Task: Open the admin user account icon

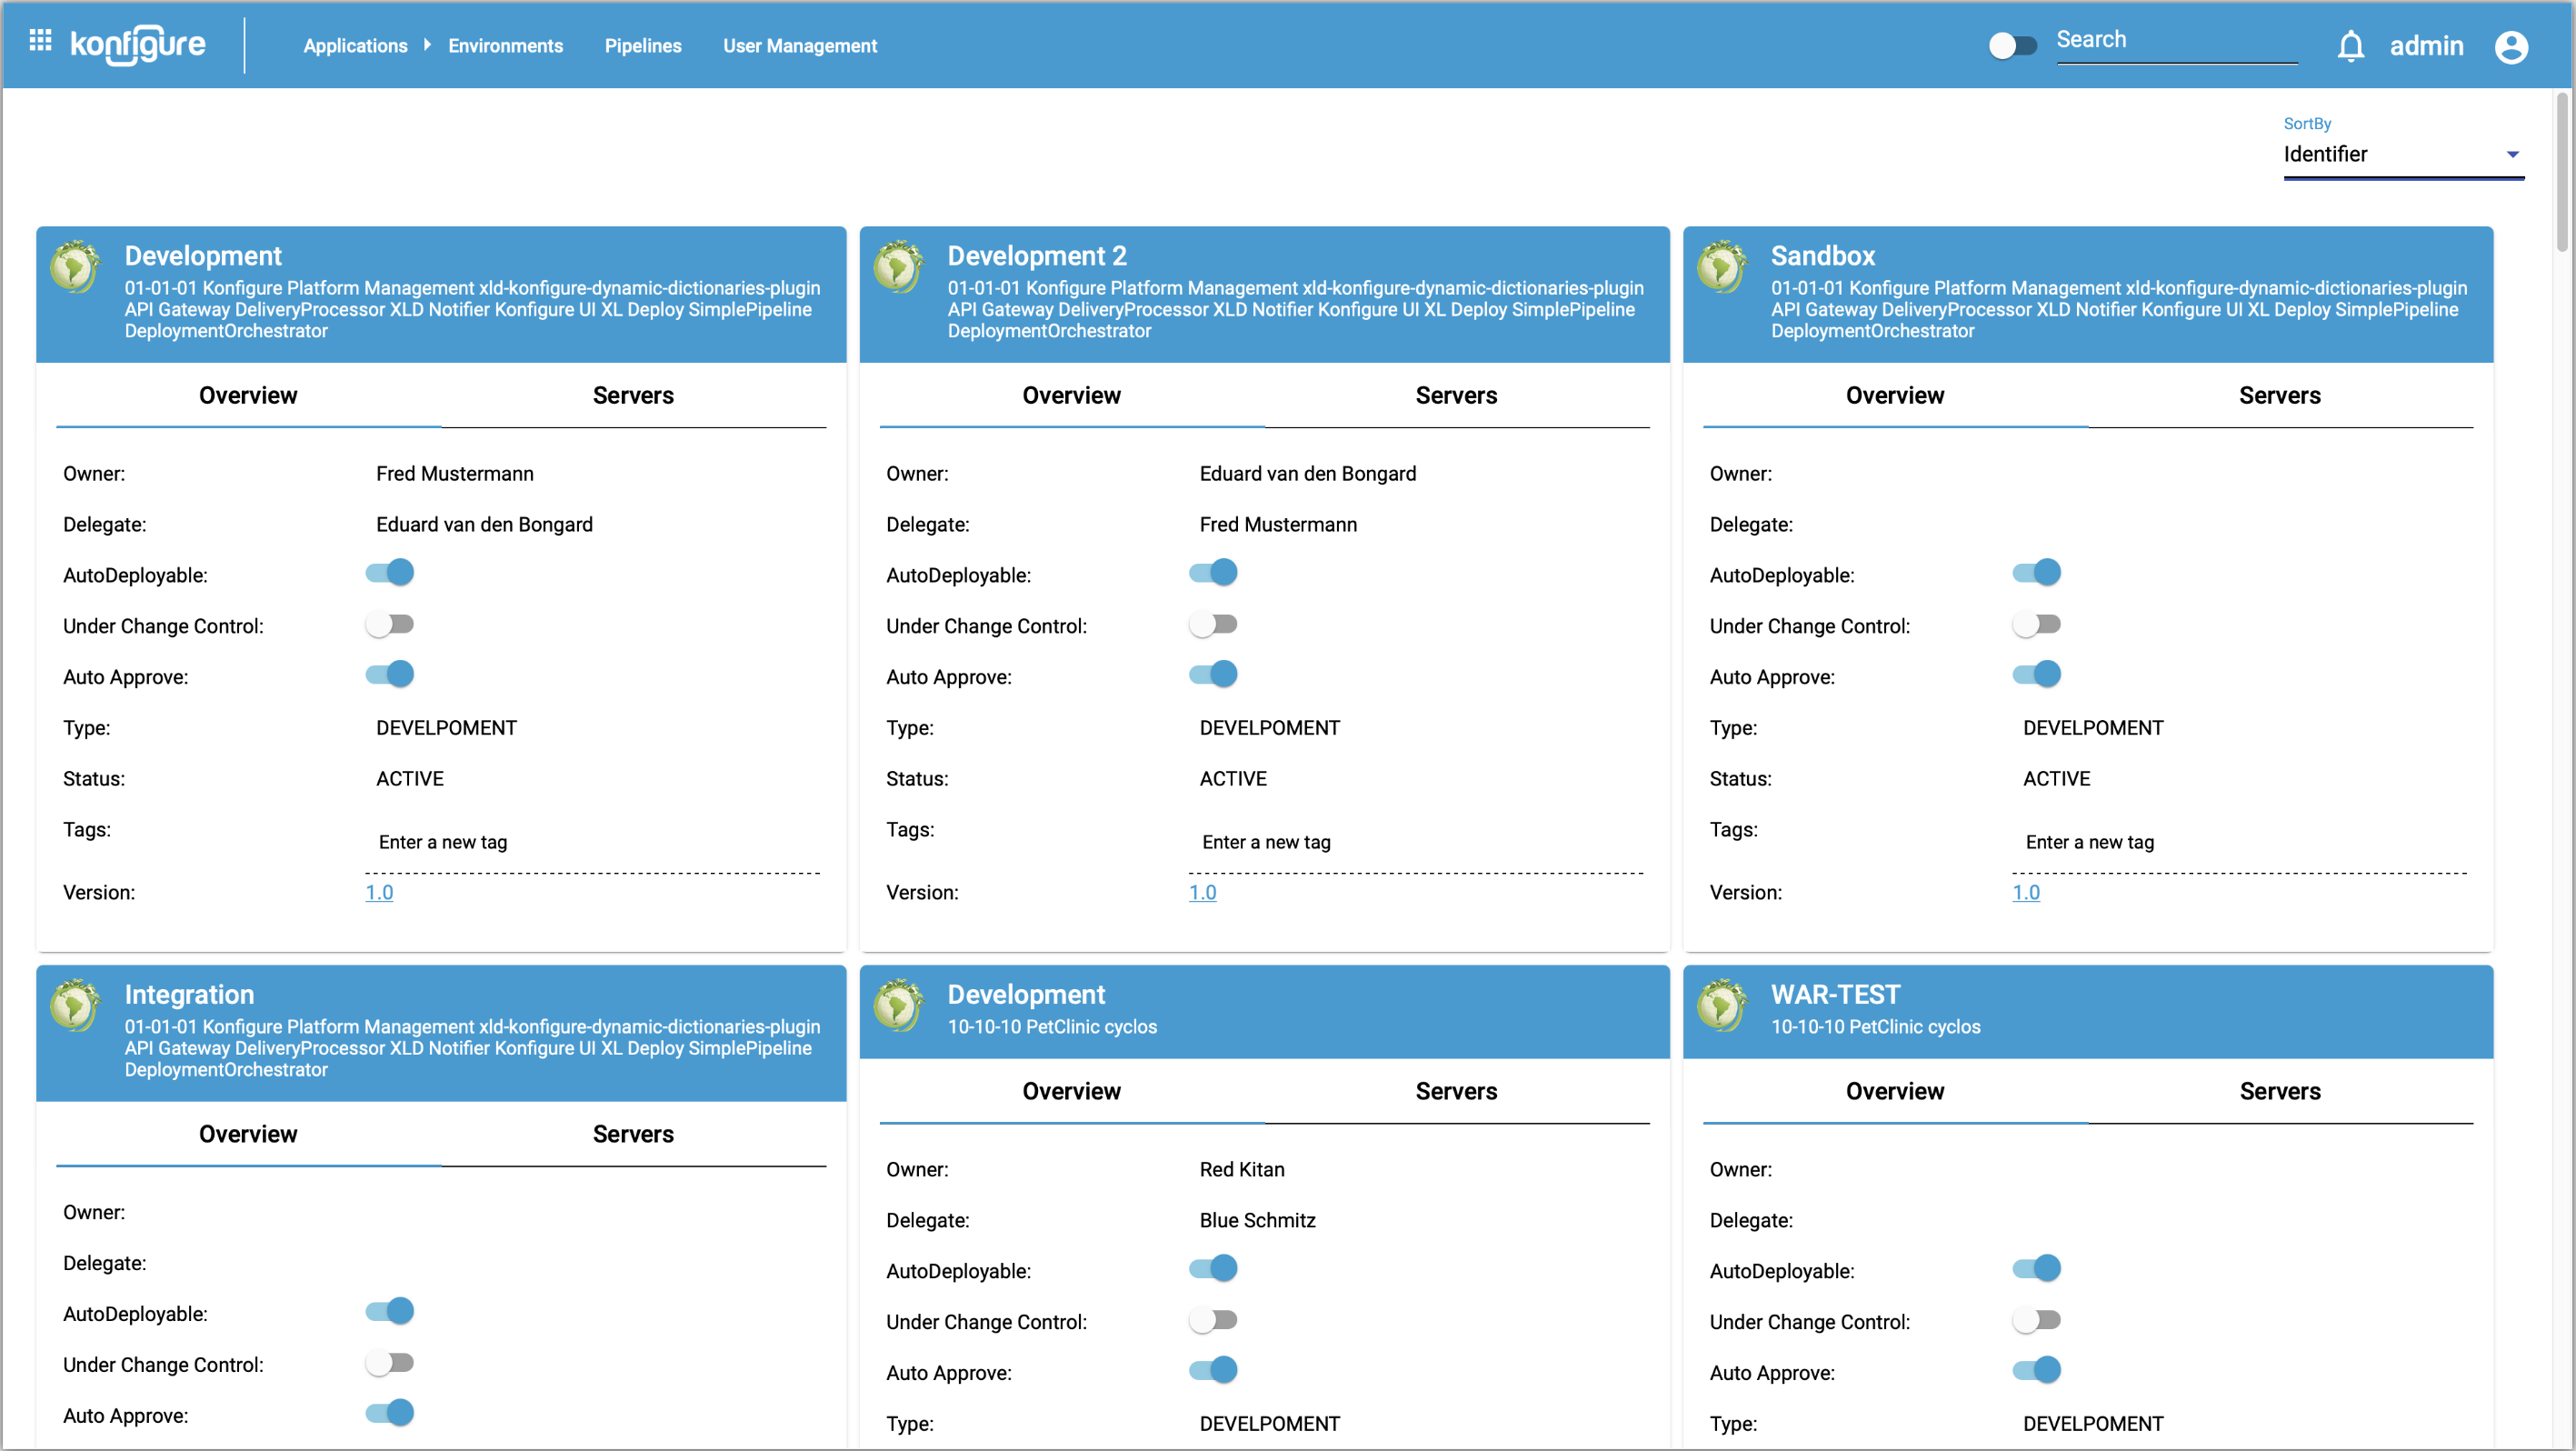Action: (2511, 47)
